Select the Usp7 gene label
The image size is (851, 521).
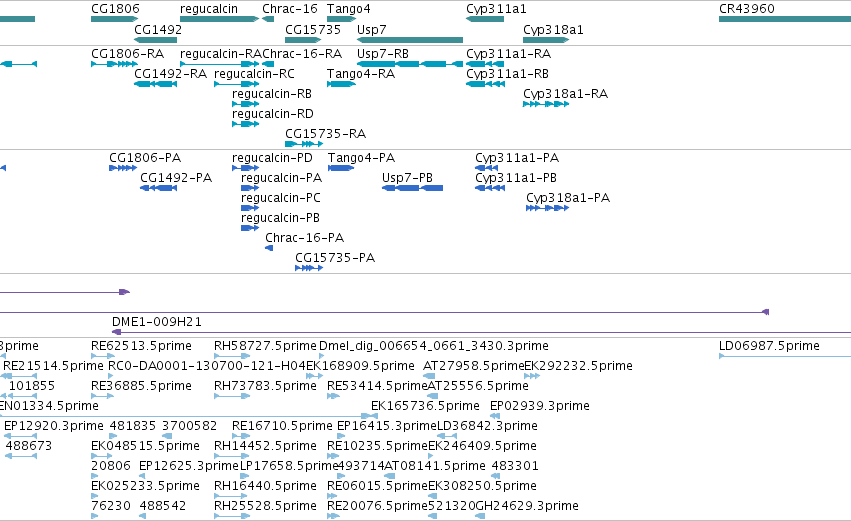pos(372,29)
